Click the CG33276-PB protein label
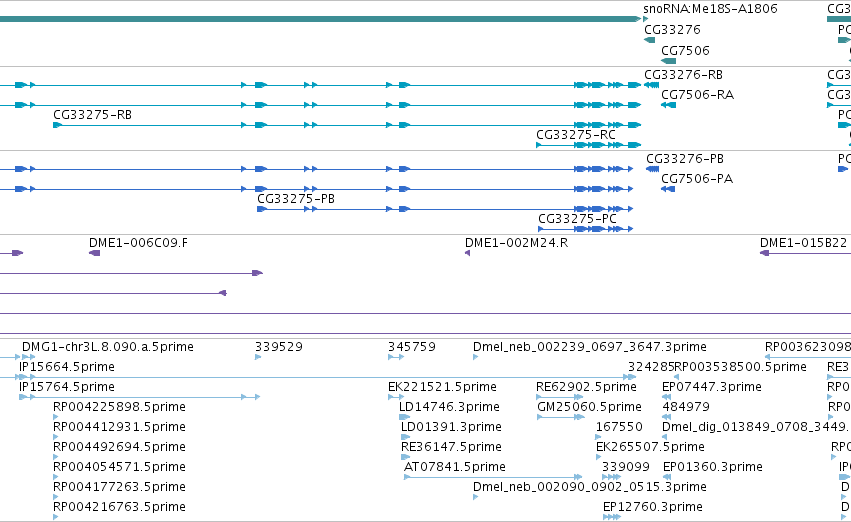 click(684, 159)
